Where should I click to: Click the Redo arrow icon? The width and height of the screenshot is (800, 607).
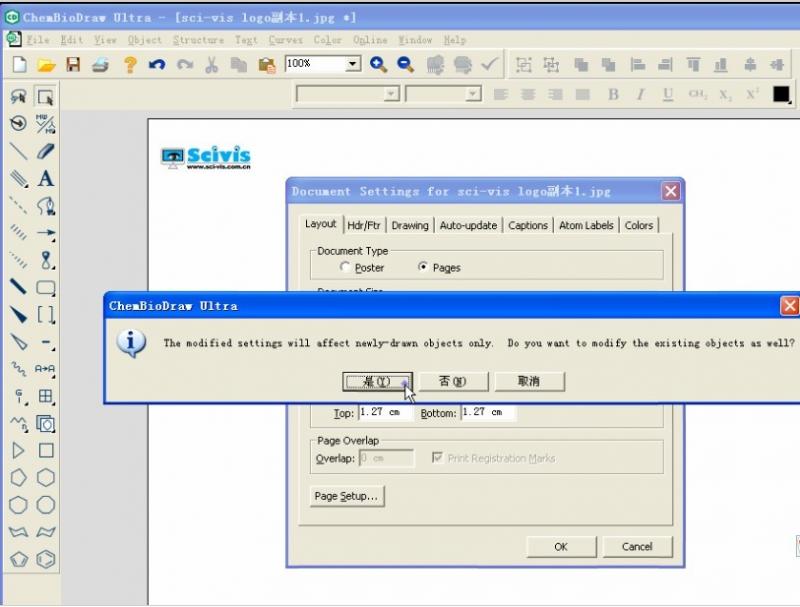[x=185, y=65]
